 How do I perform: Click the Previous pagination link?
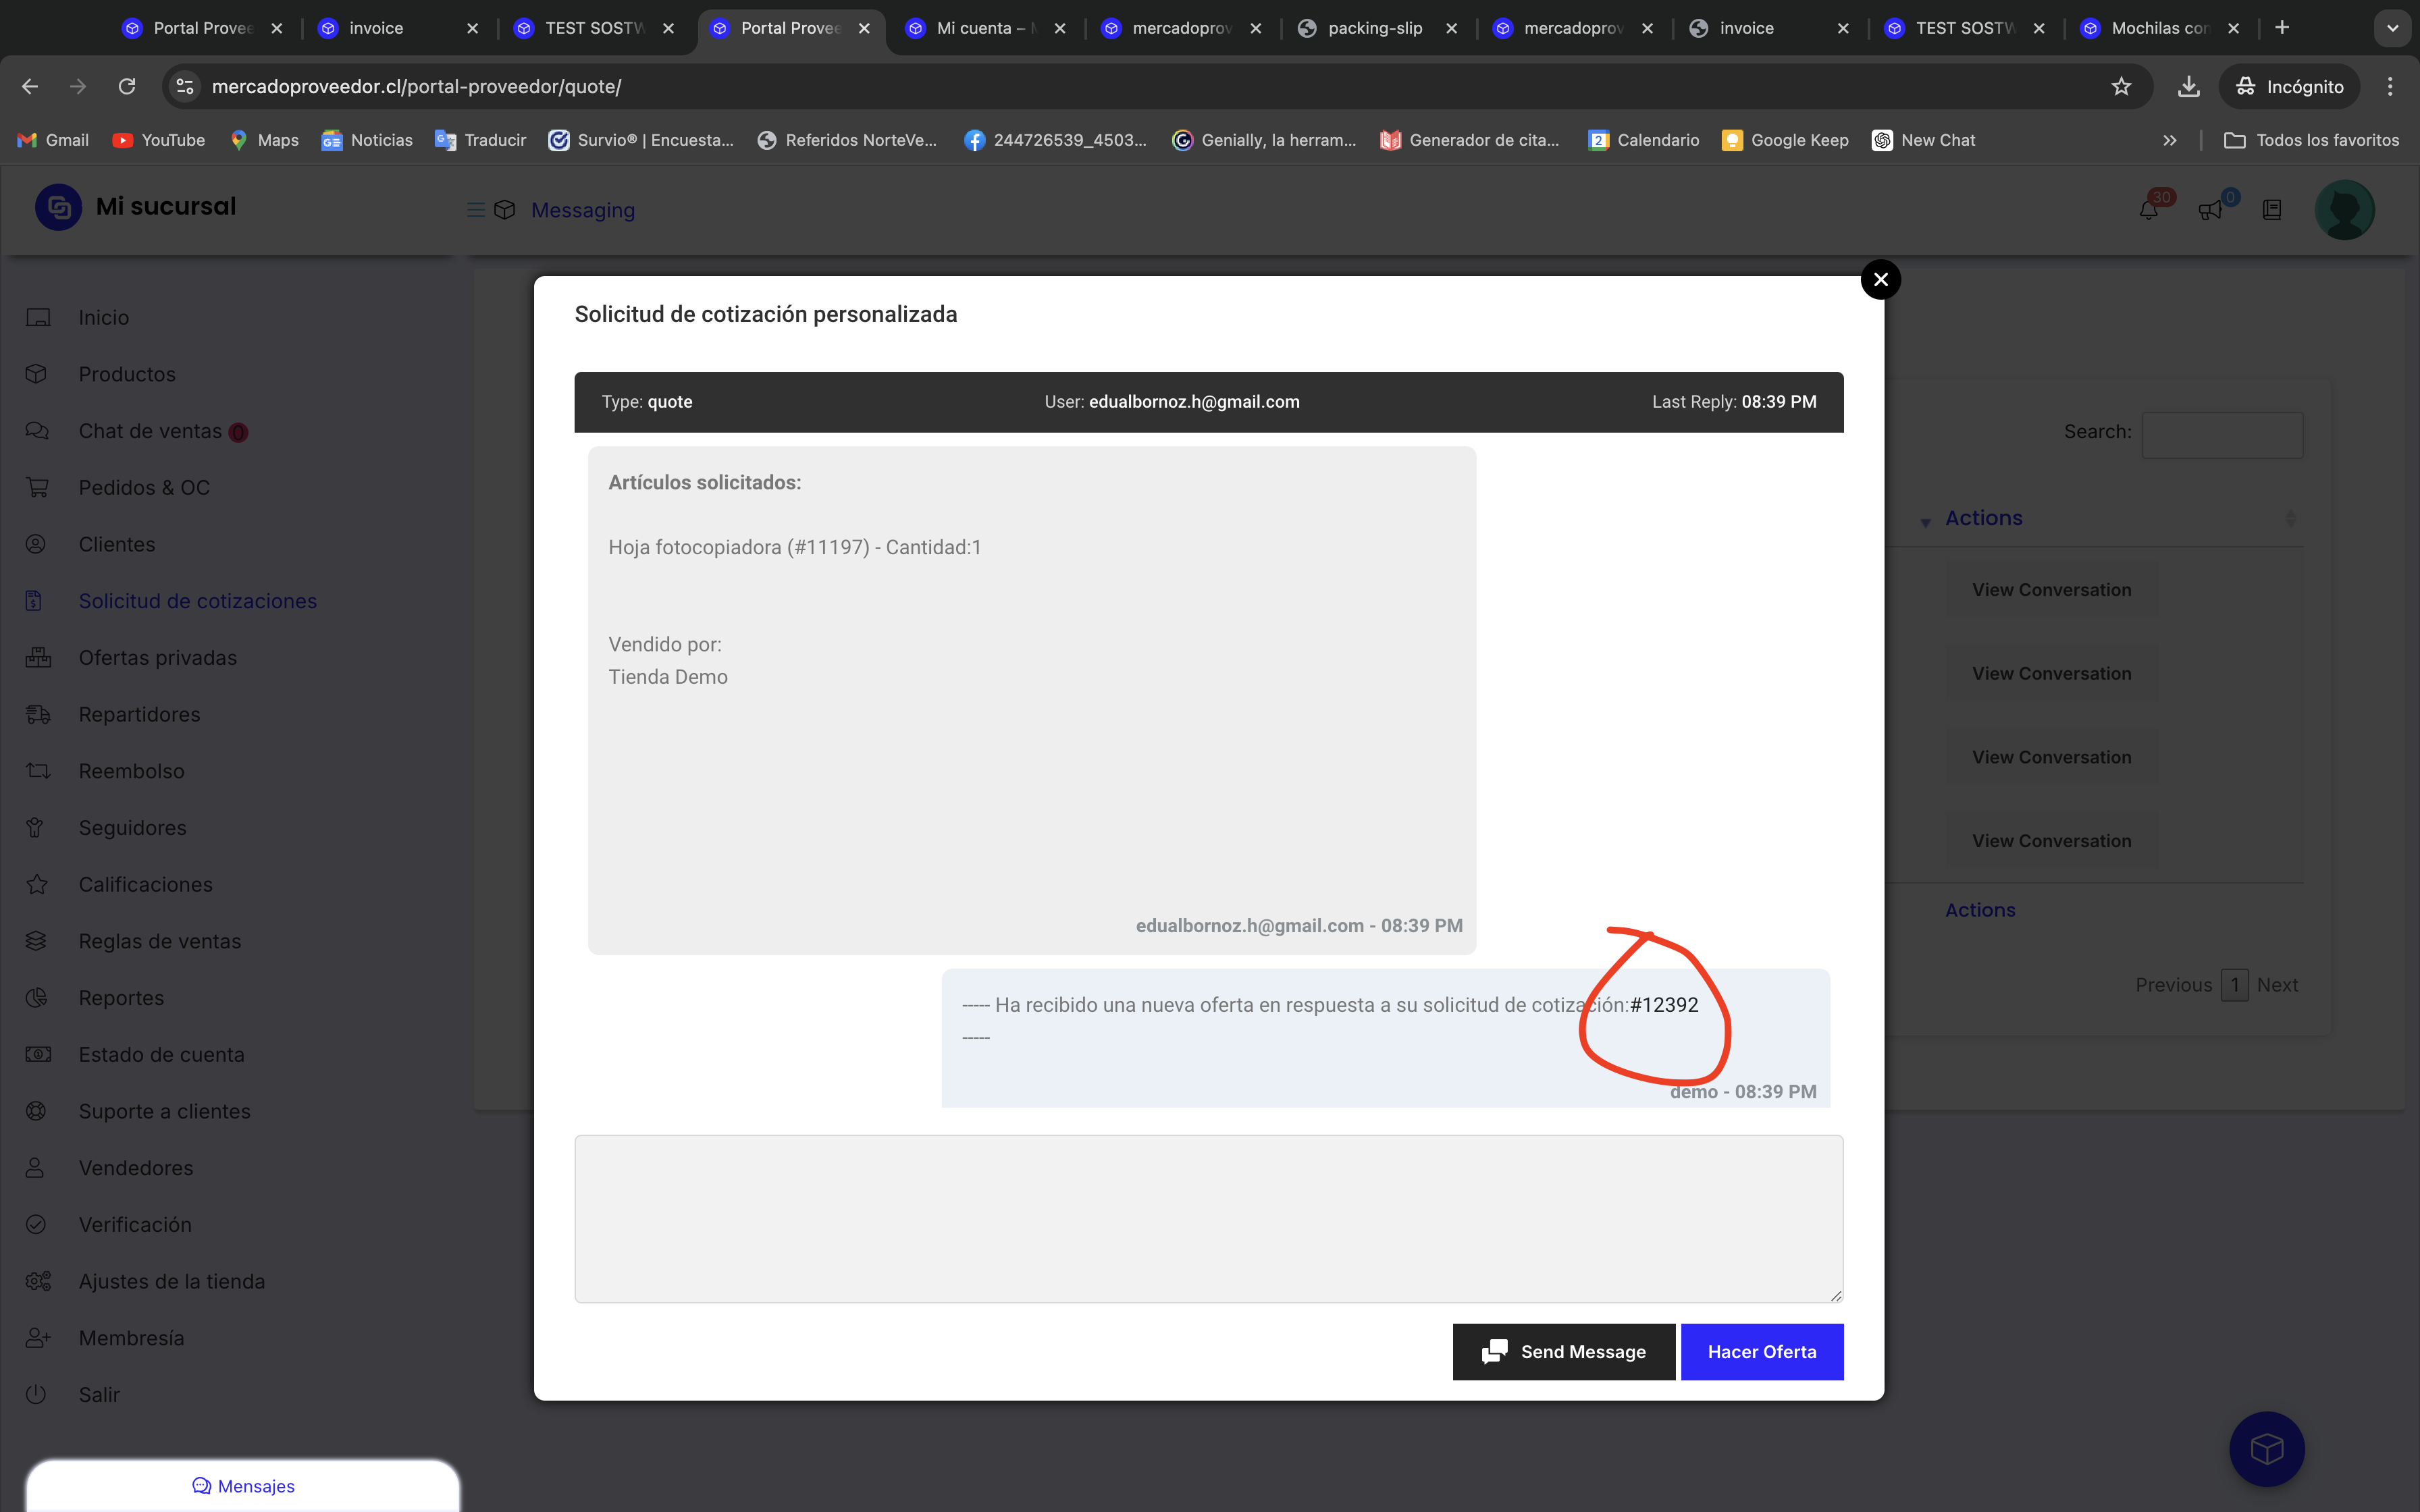point(2174,985)
